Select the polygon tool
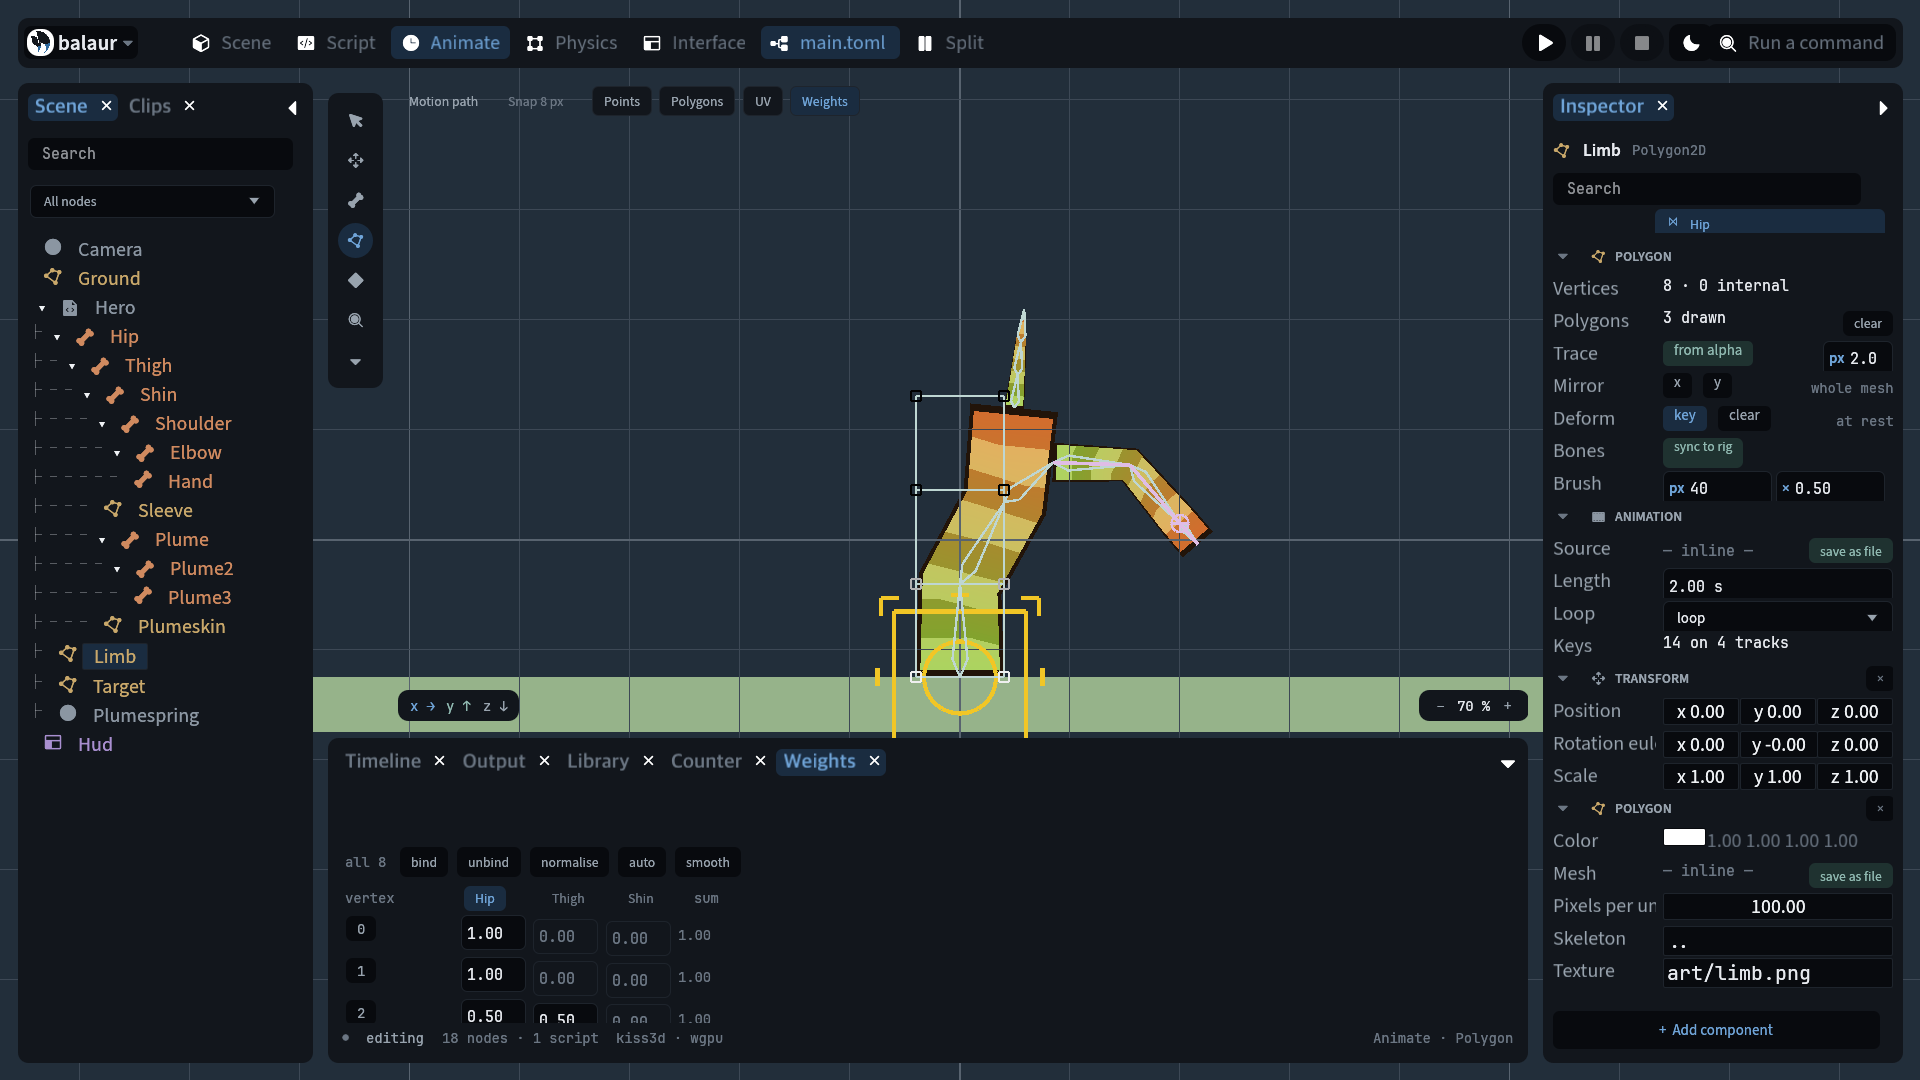The image size is (1920, 1080). point(355,241)
